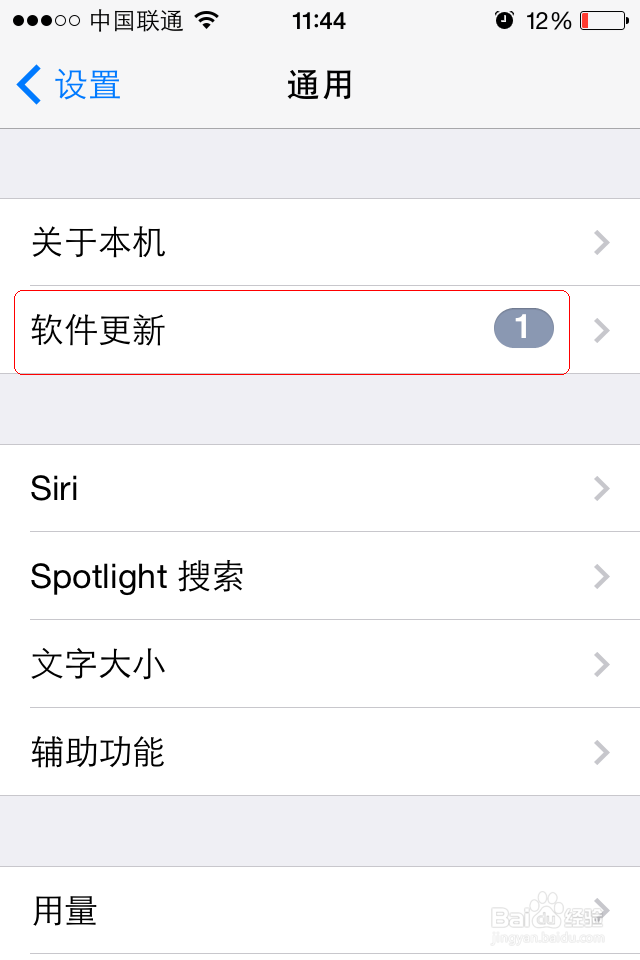Tap the alarm clock status icon
640x960 pixels.
504,21
